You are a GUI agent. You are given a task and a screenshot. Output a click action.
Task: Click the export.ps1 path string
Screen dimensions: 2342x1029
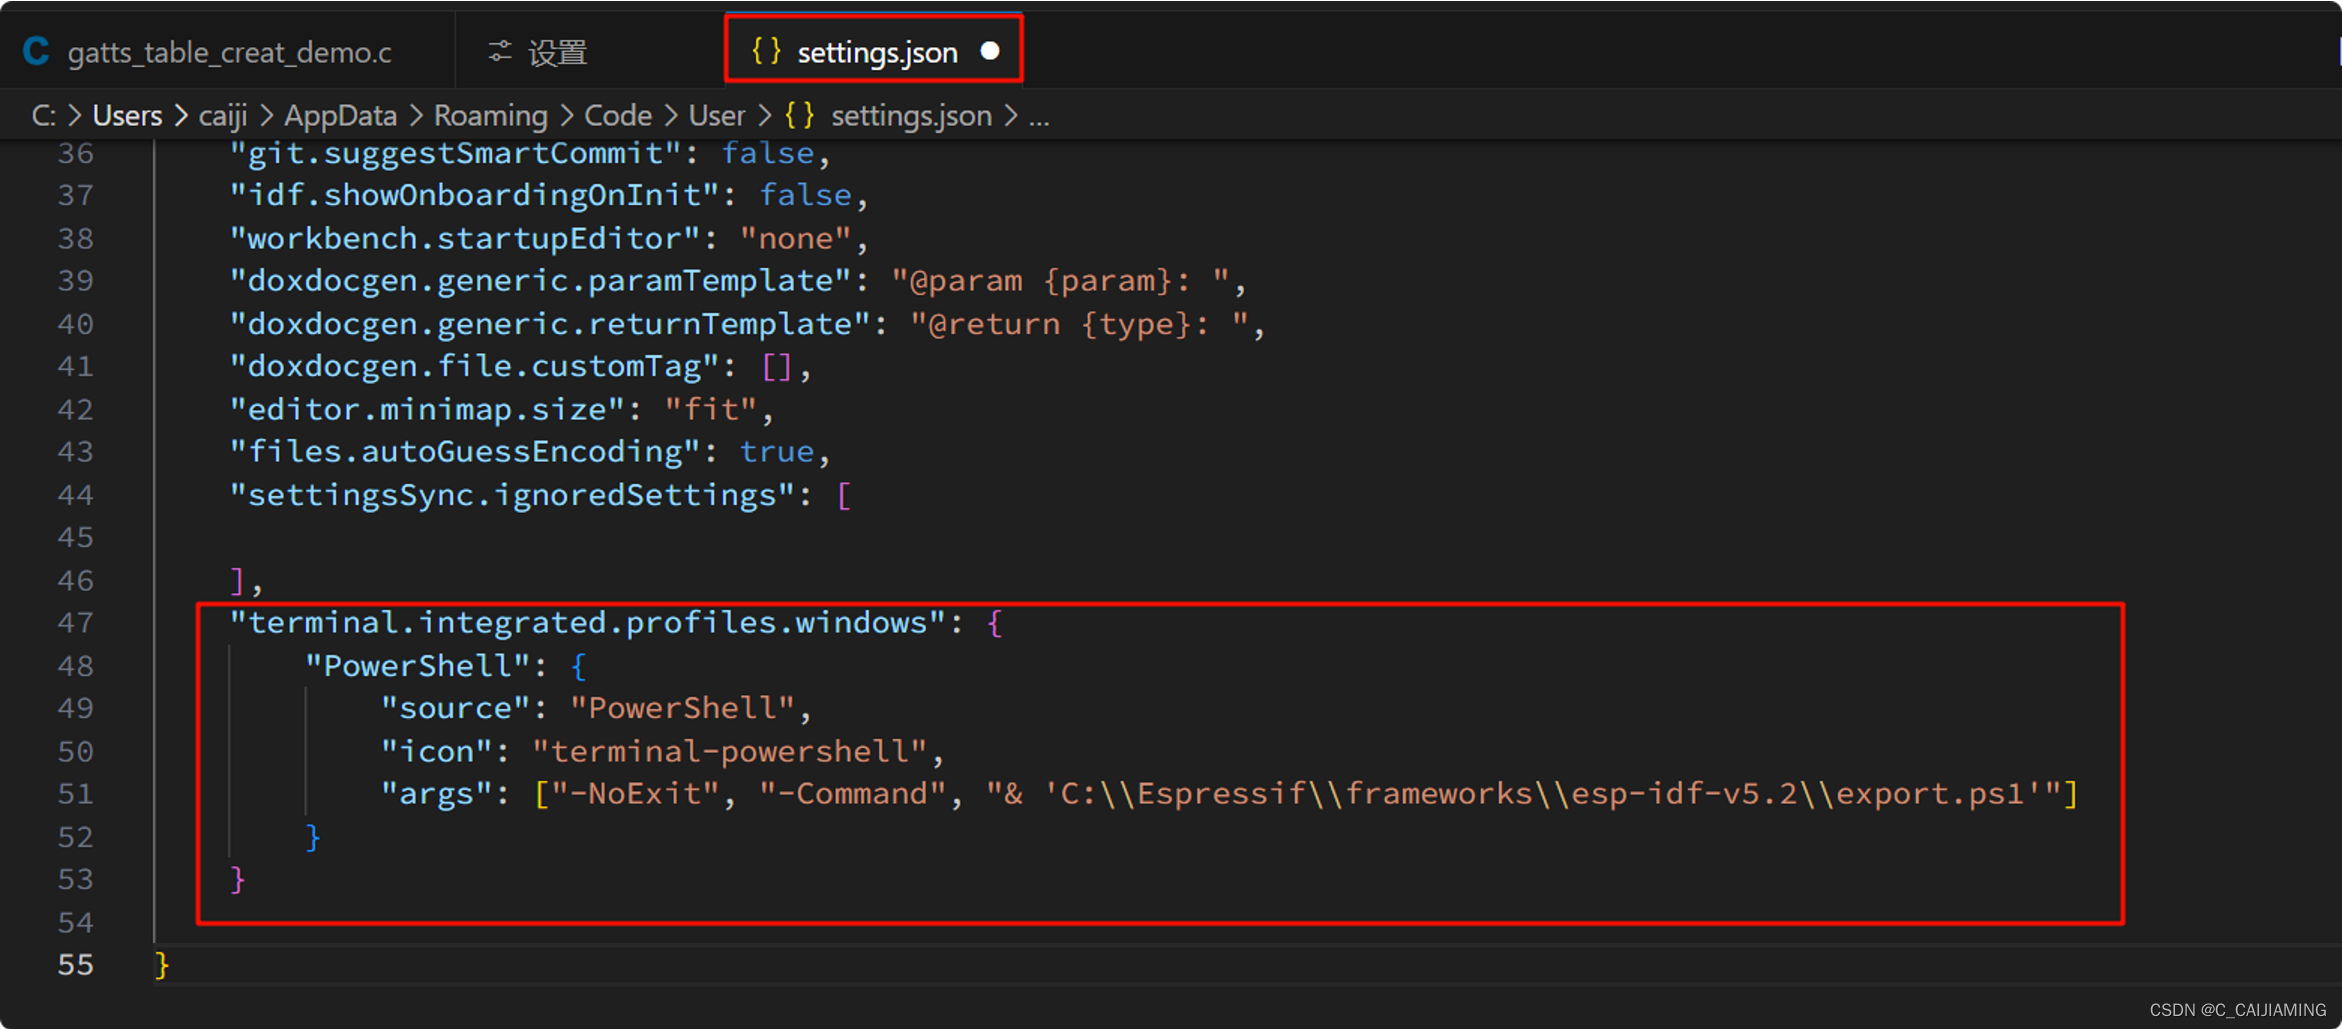1523,794
